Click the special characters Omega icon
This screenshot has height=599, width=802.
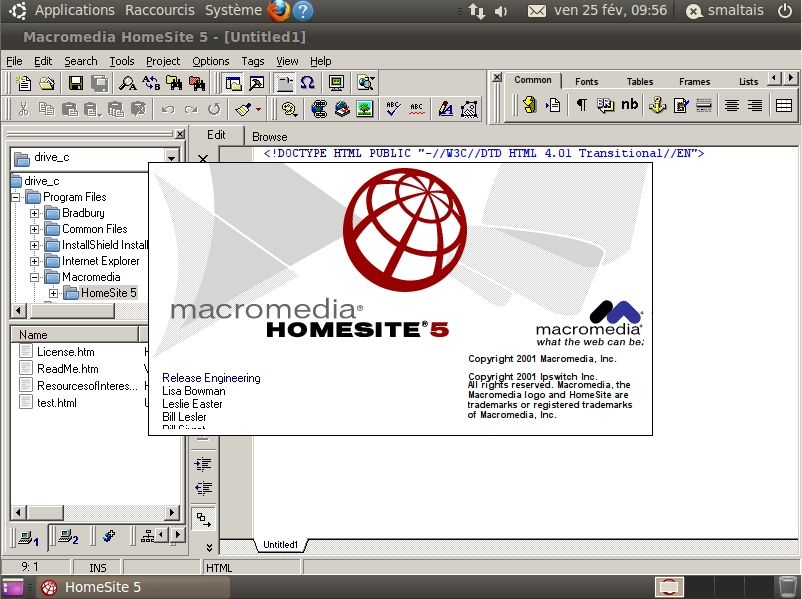[x=307, y=83]
